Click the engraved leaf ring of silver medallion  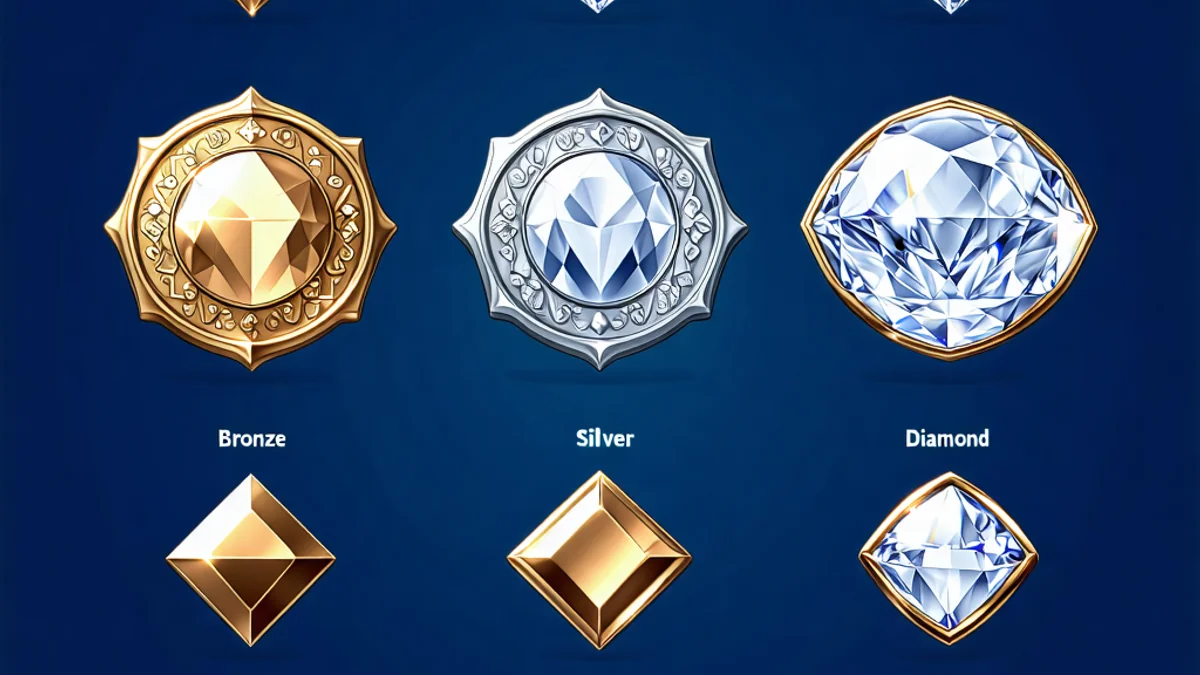pyautogui.click(x=600, y=138)
